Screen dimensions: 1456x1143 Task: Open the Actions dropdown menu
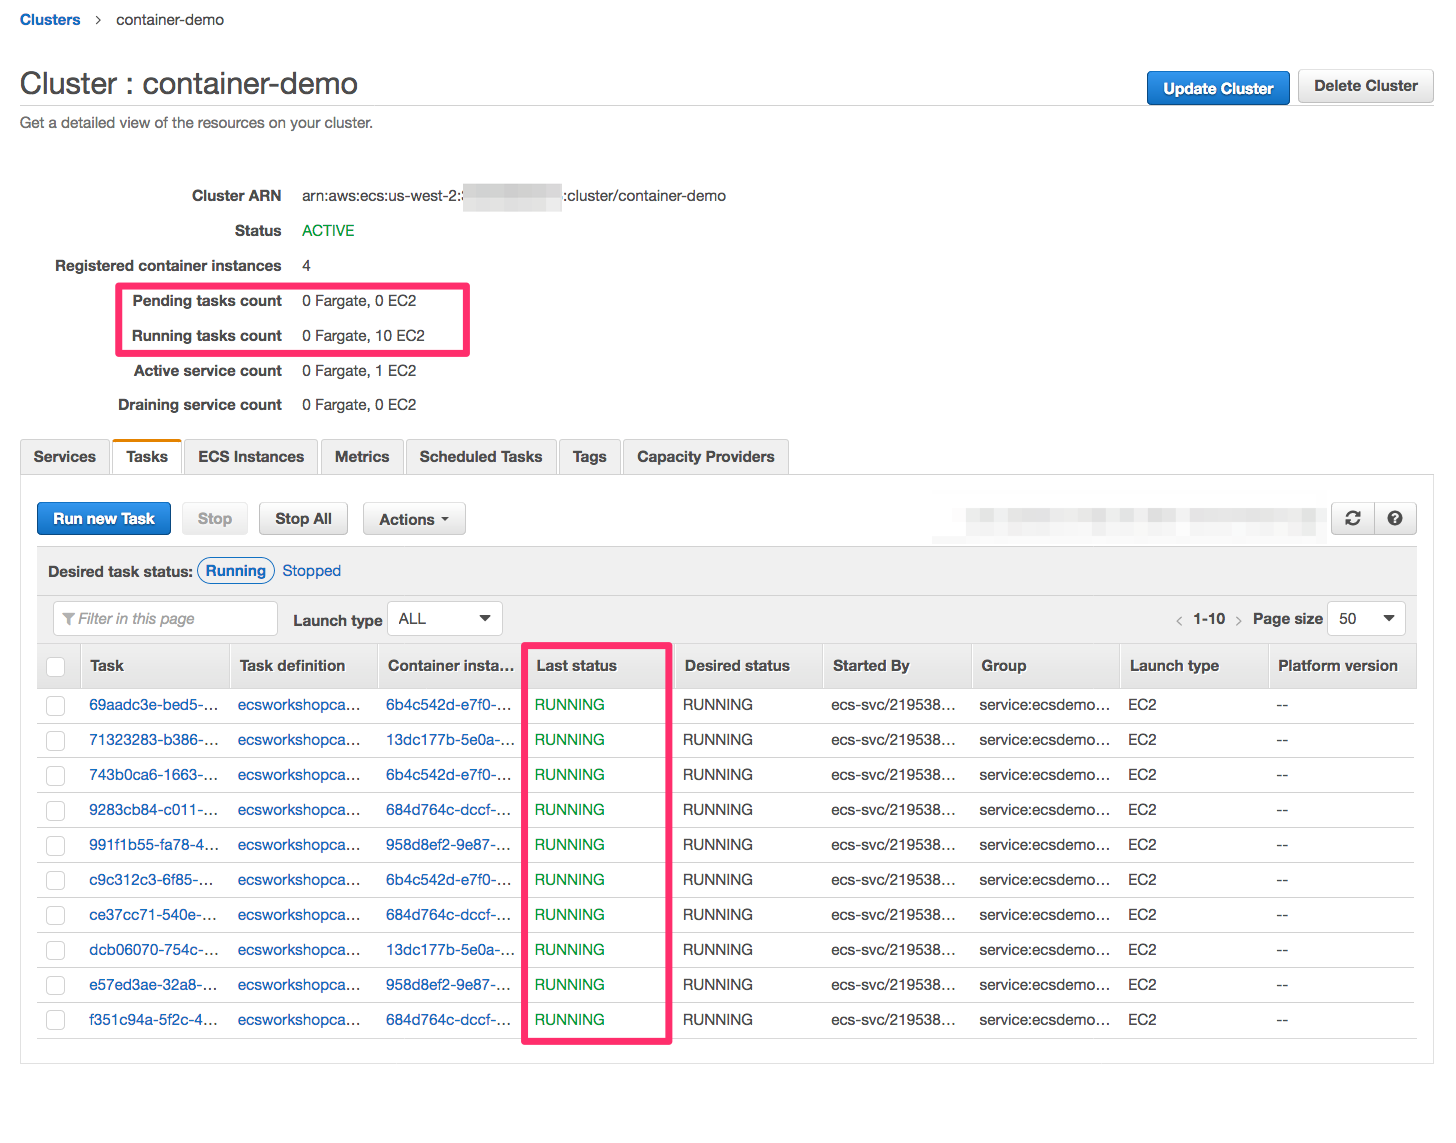414,519
